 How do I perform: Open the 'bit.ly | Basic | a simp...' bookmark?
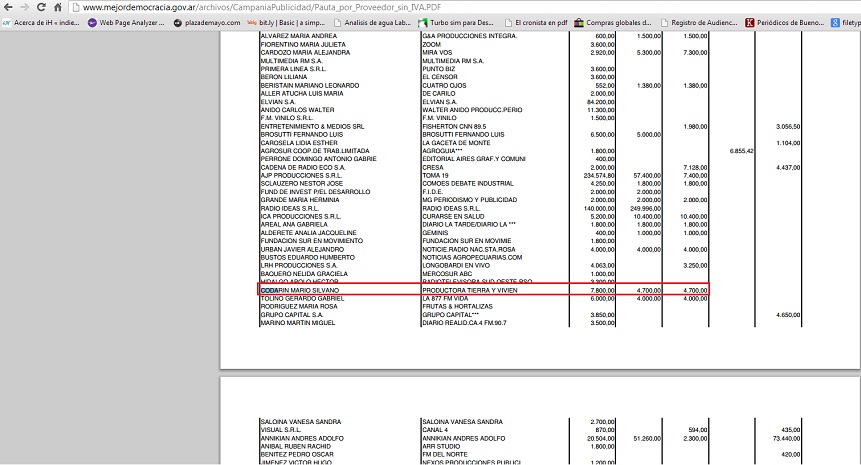point(287,23)
